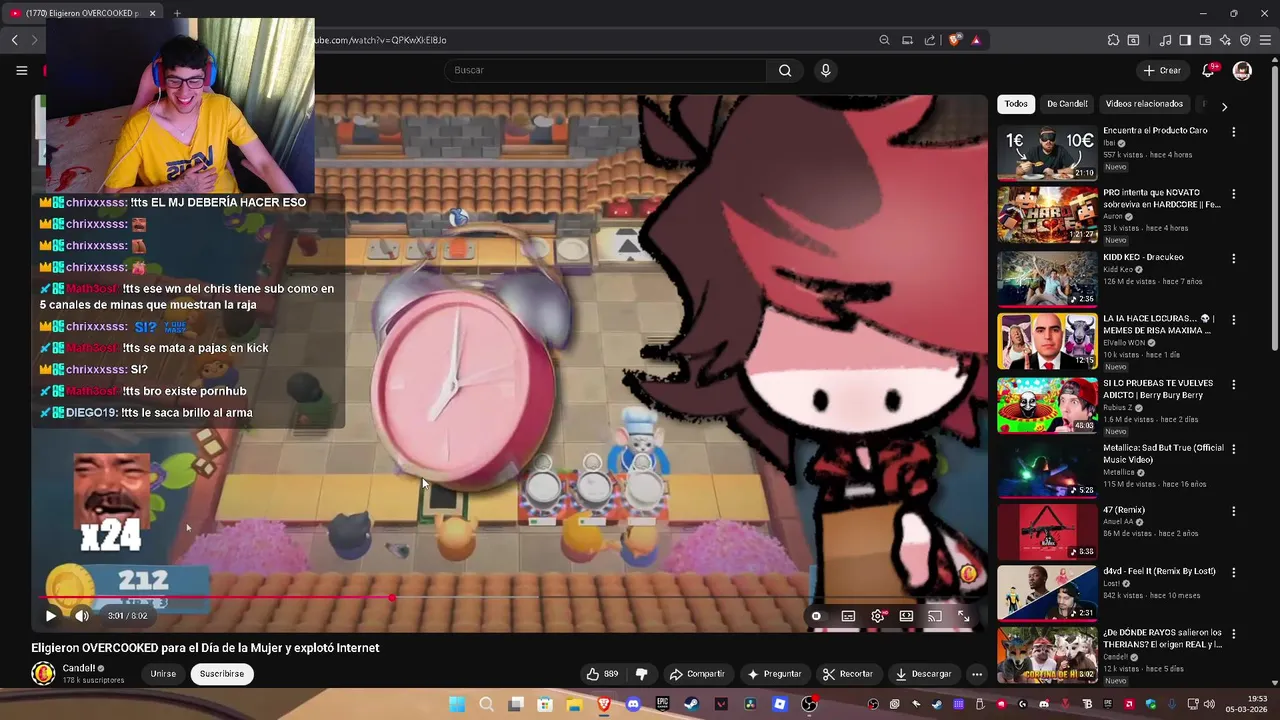Cast video to a TV
The width and height of the screenshot is (1280, 720).
point(935,616)
